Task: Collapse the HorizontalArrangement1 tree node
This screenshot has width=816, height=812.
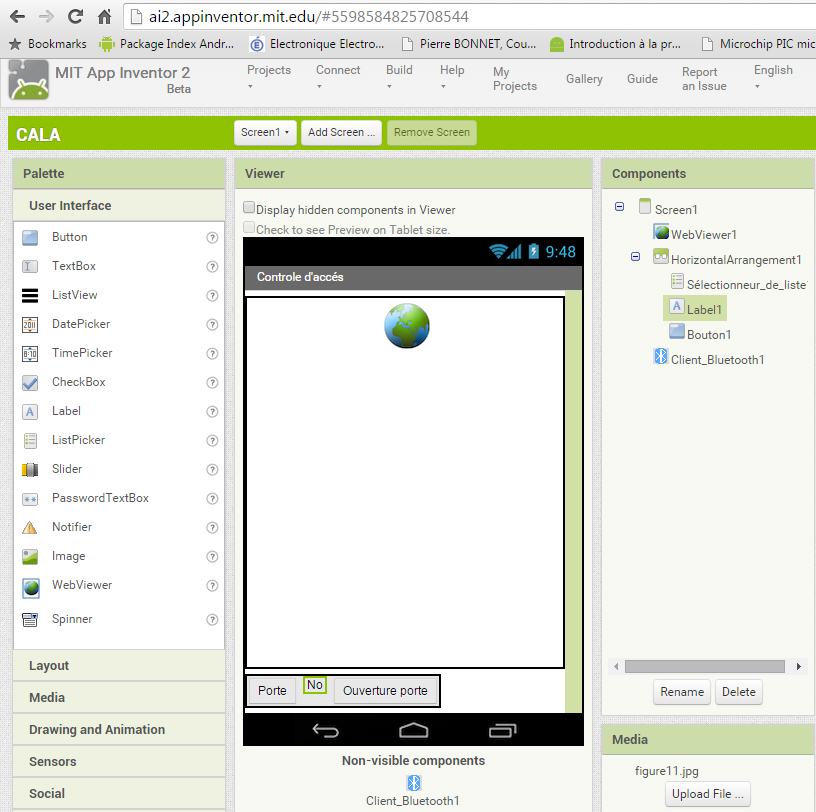Action: pyautogui.click(x=635, y=257)
